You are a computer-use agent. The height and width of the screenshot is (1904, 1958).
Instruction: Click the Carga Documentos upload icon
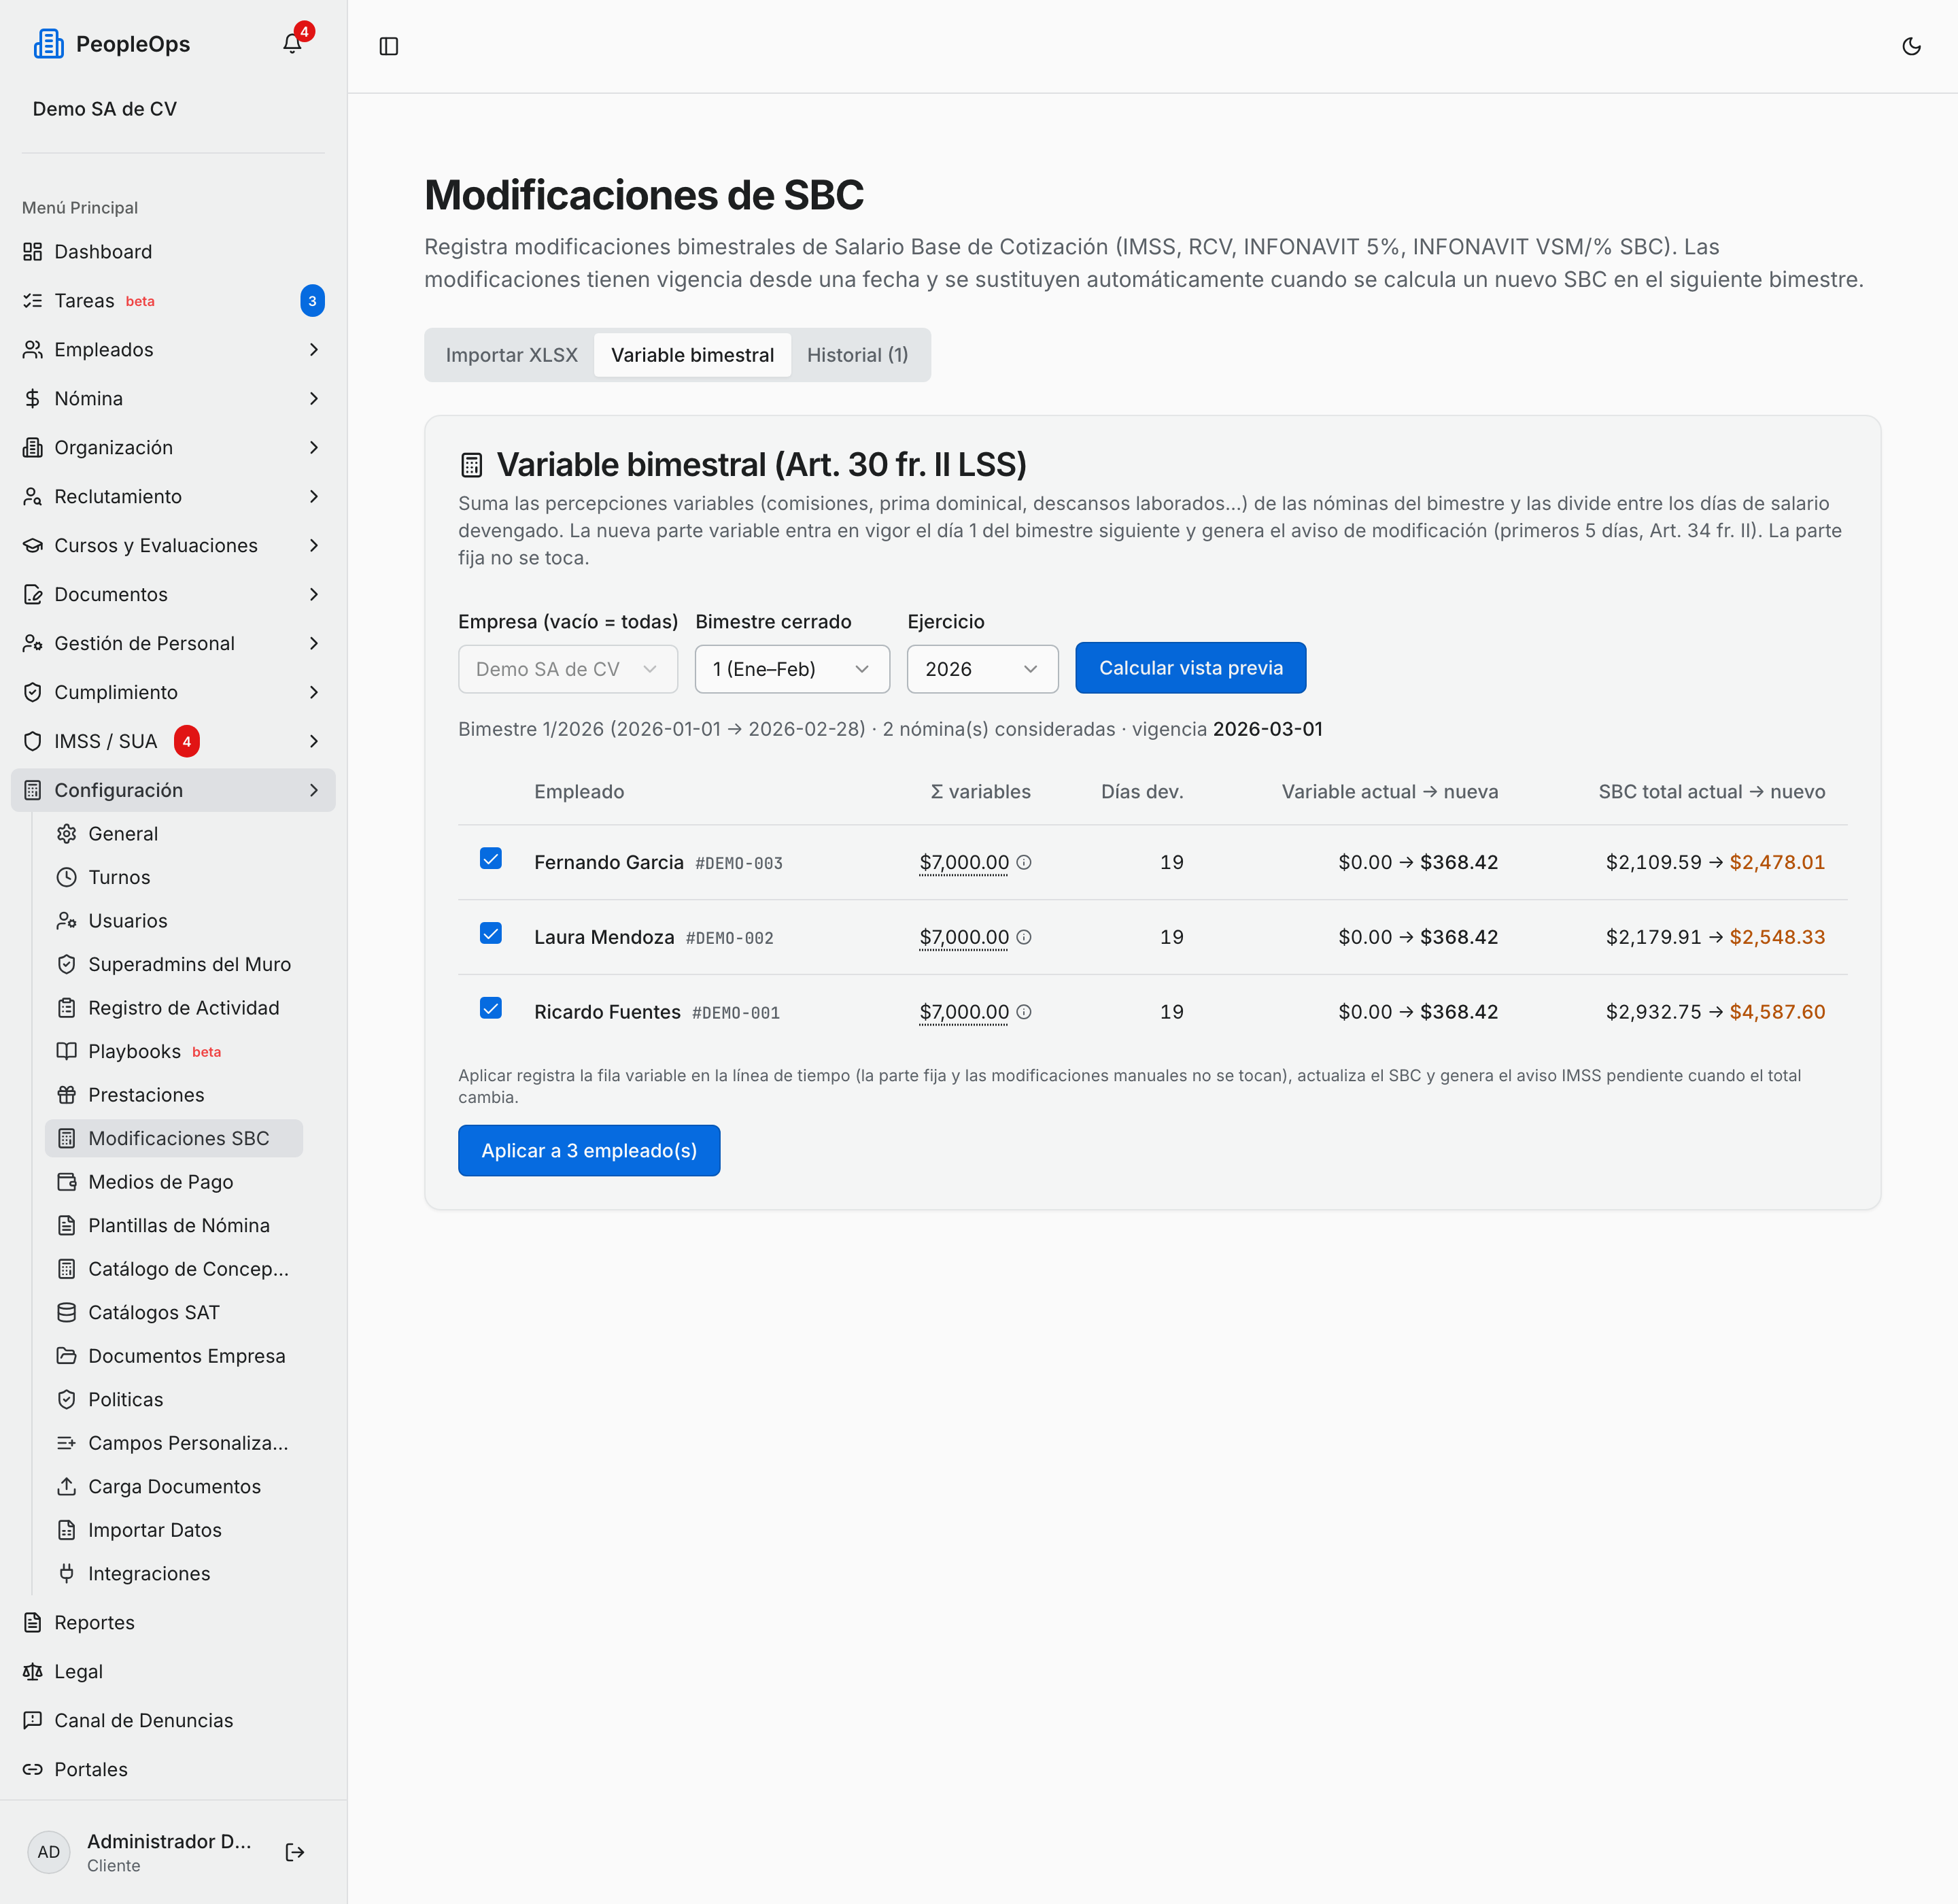(67, 1486)
